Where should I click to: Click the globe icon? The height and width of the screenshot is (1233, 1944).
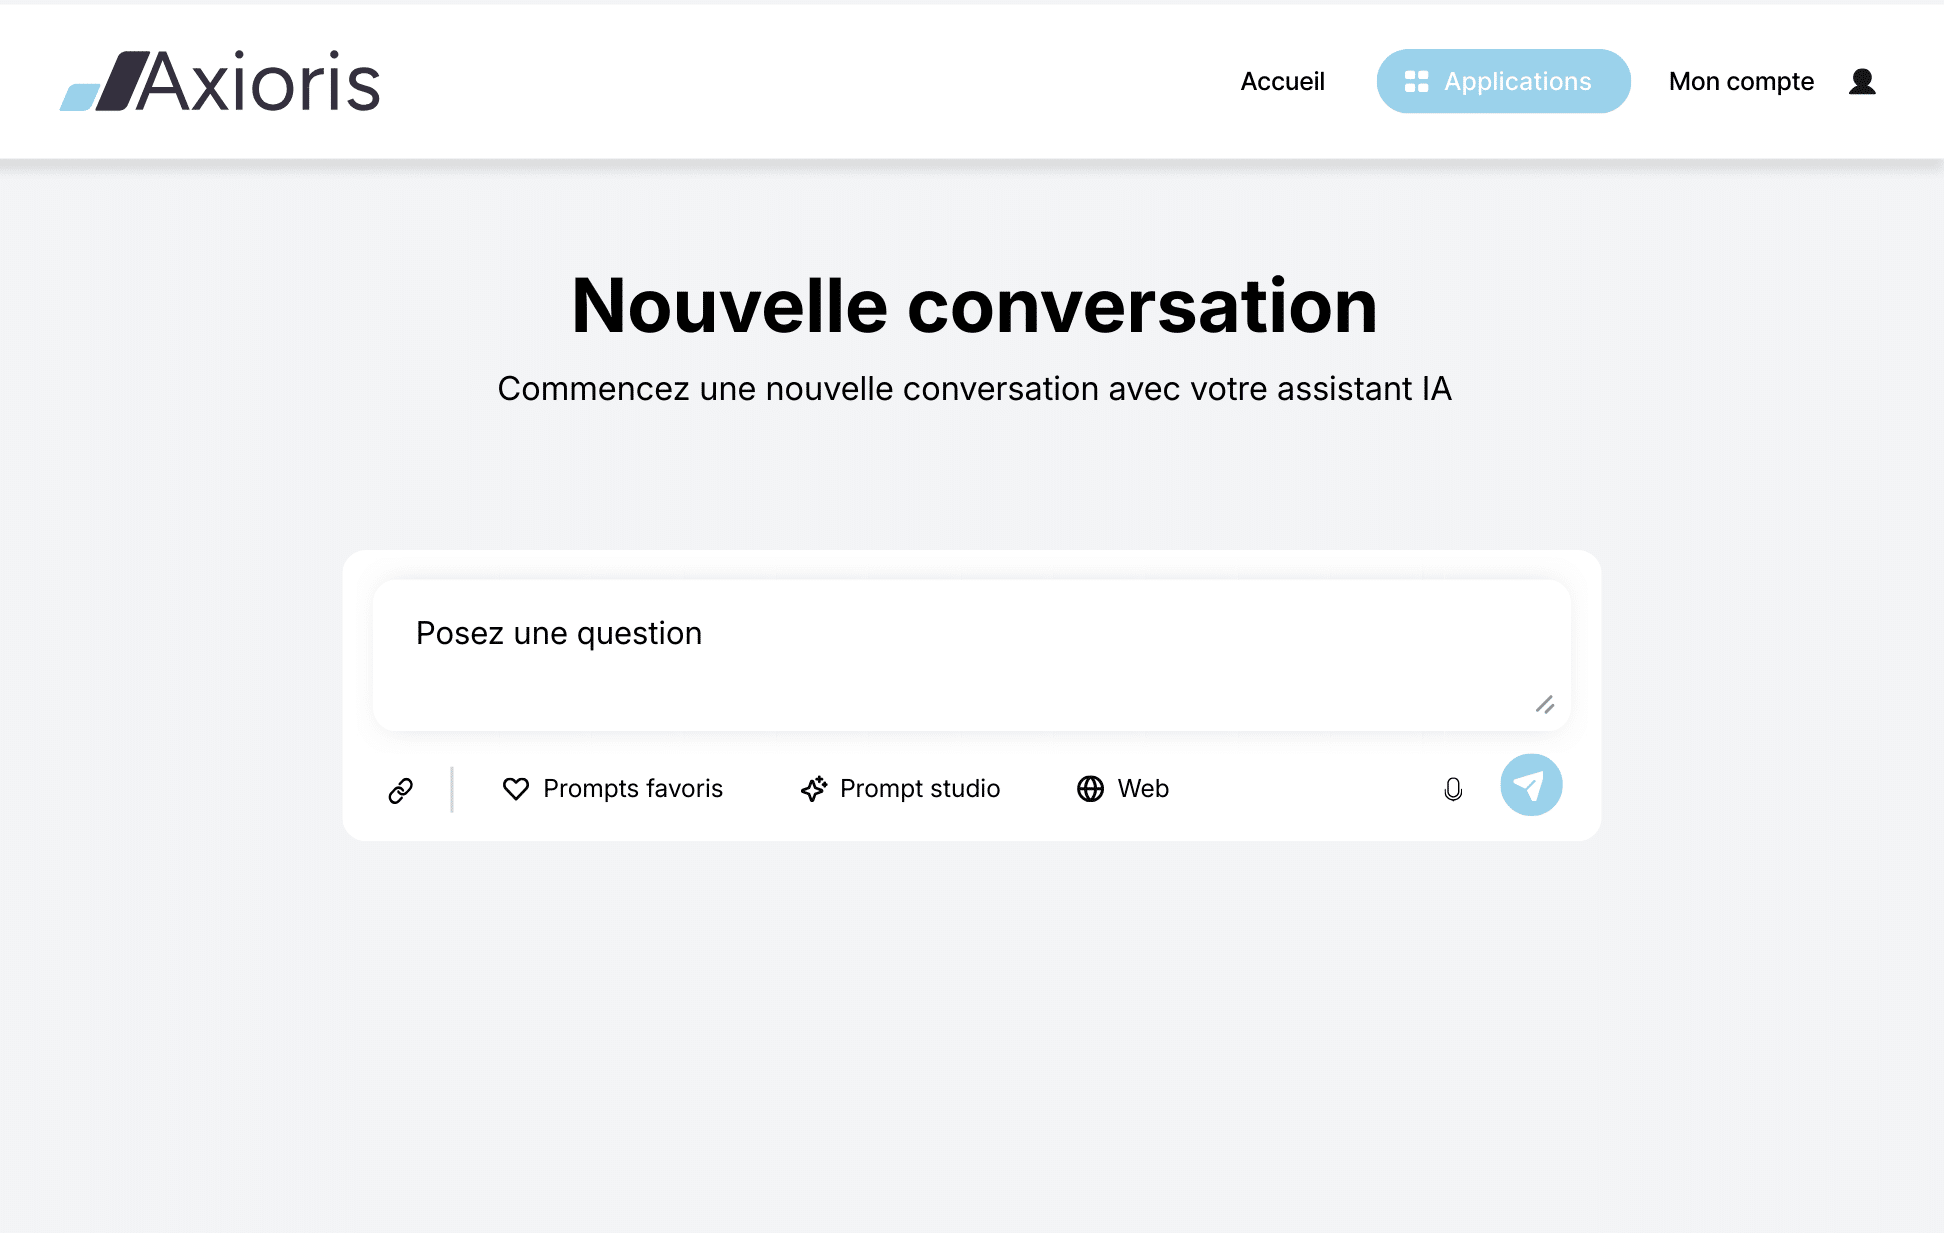[1090, 789]
